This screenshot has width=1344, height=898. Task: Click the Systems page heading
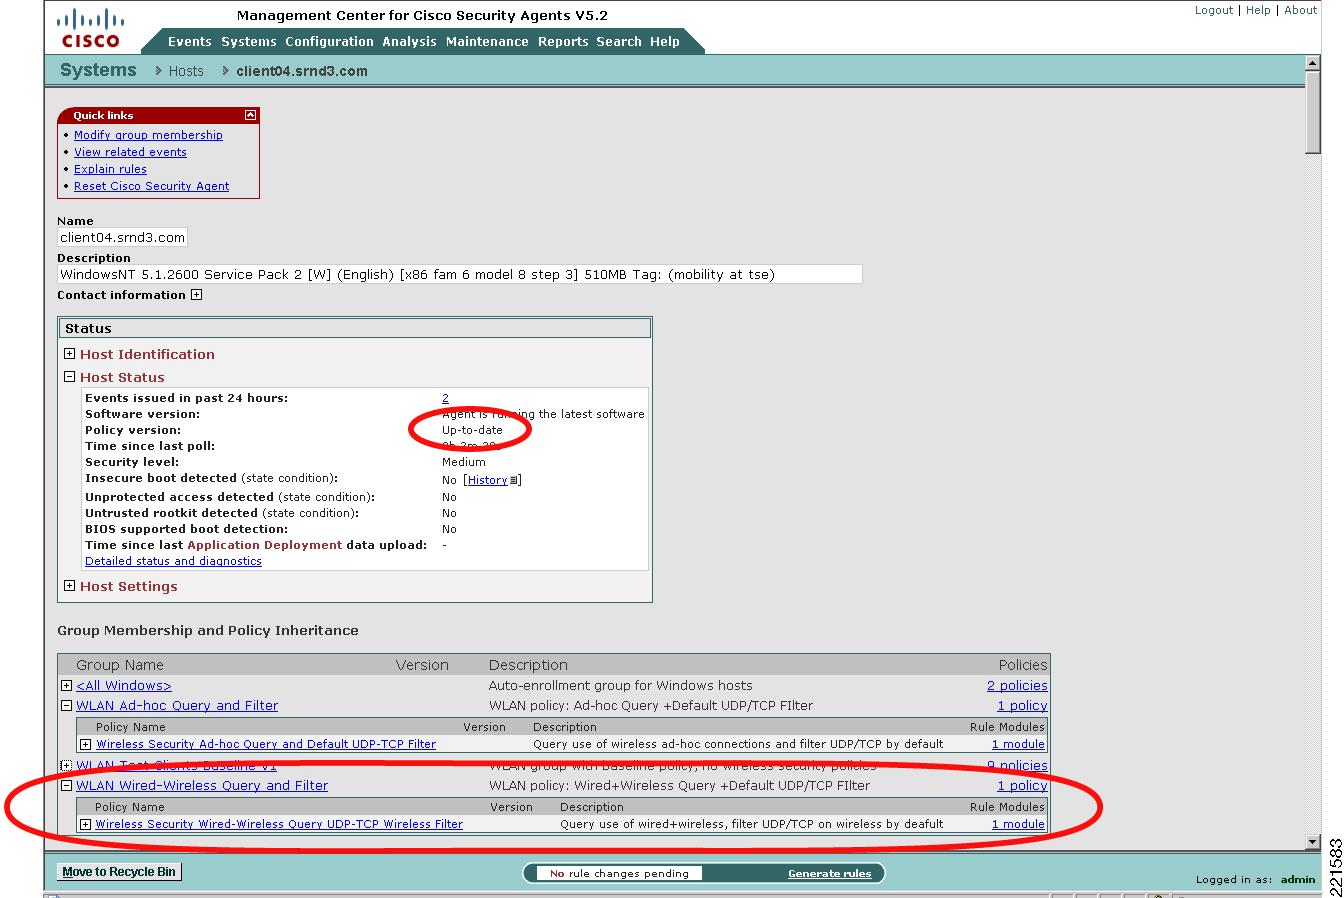[98, 70]
